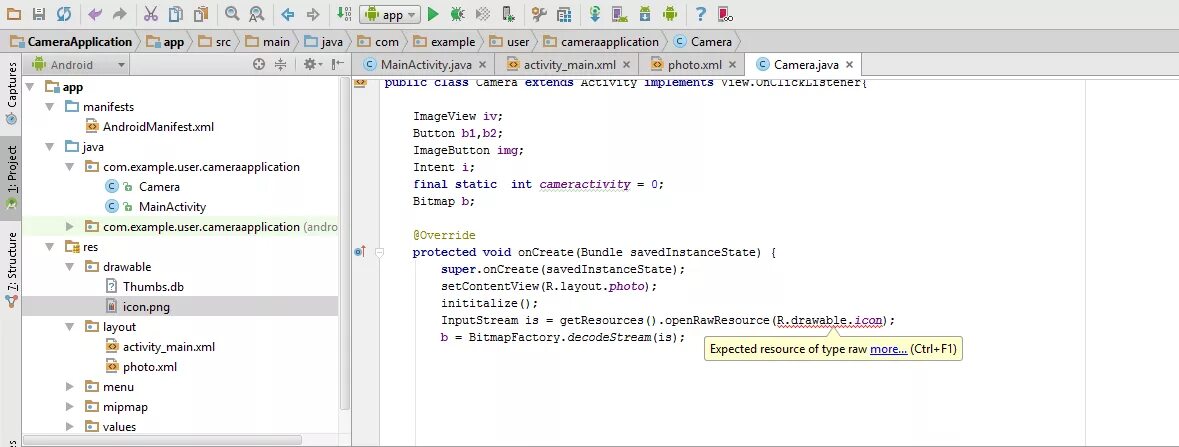
Task: Click the Cut scissors icon
Action: 150,14
